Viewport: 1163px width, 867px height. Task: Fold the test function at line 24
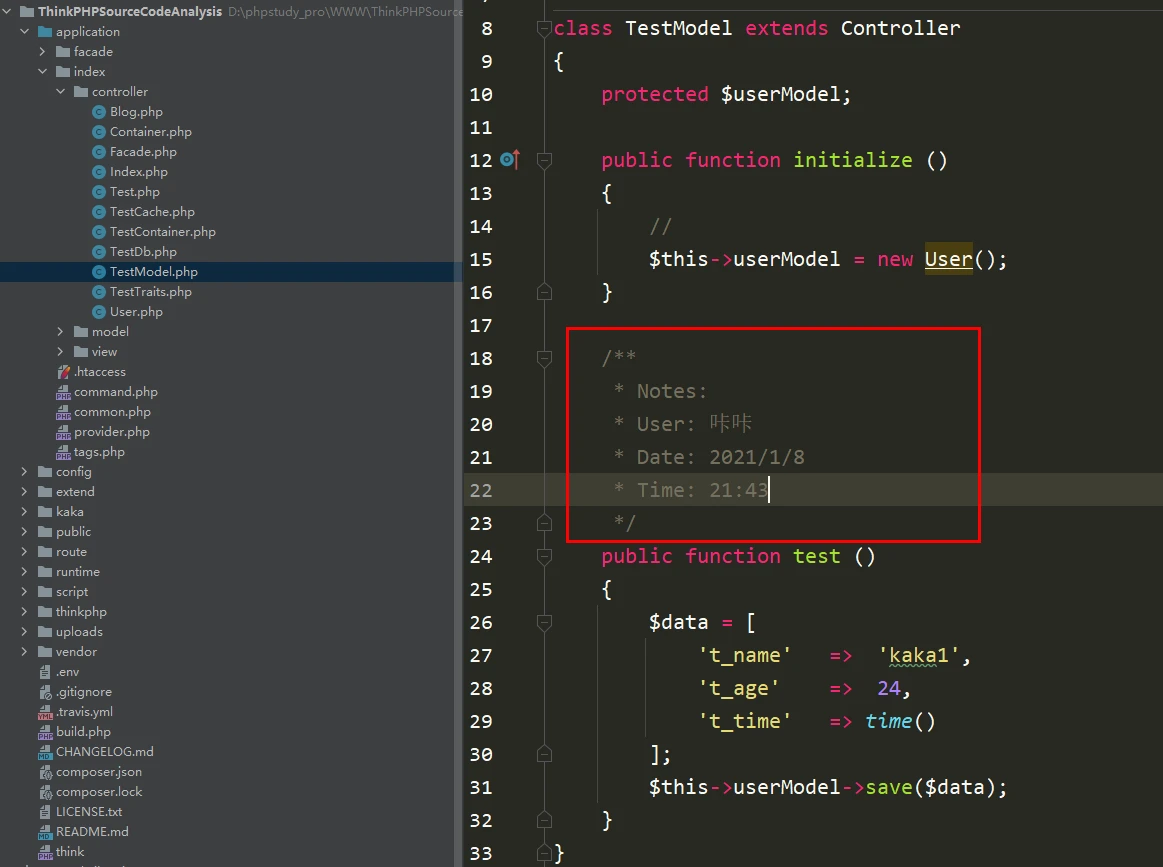(544, 556)
